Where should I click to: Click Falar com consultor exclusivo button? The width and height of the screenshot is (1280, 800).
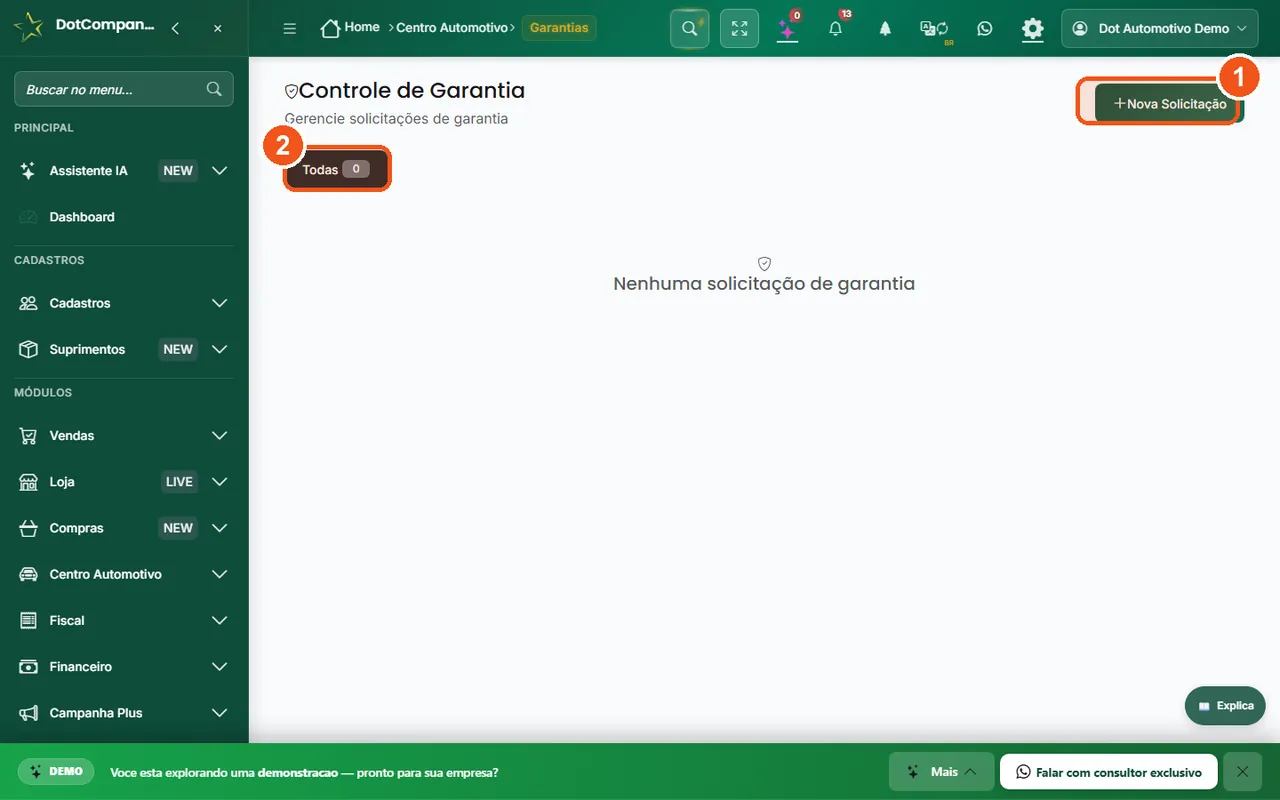click(x=1108, y=772)
